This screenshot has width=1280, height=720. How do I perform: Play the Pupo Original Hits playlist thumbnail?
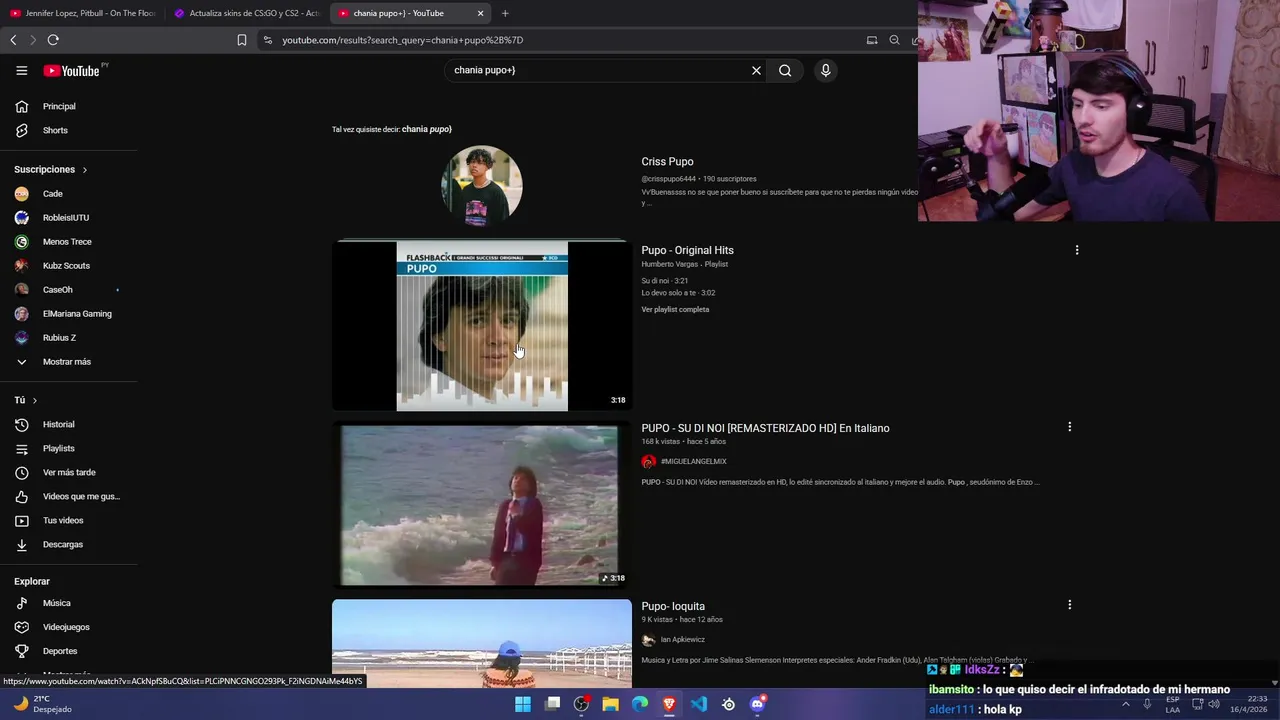point(482,326)
